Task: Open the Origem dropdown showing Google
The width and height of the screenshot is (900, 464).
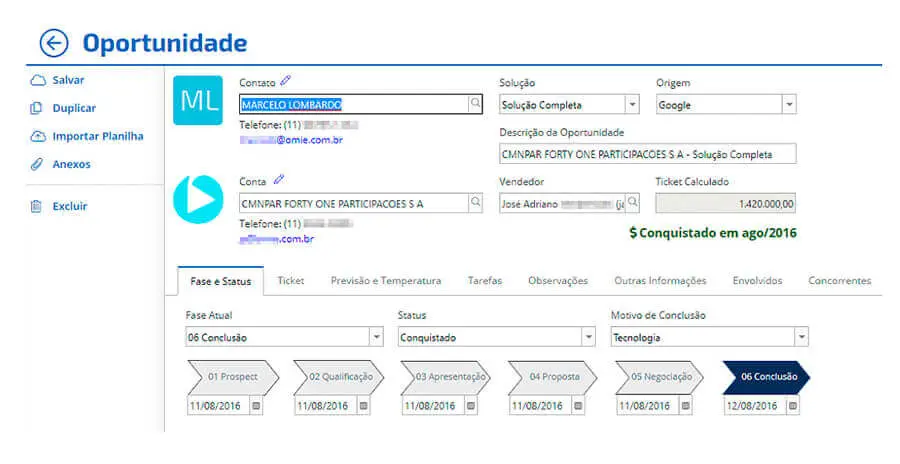Action: click(788, 104)
